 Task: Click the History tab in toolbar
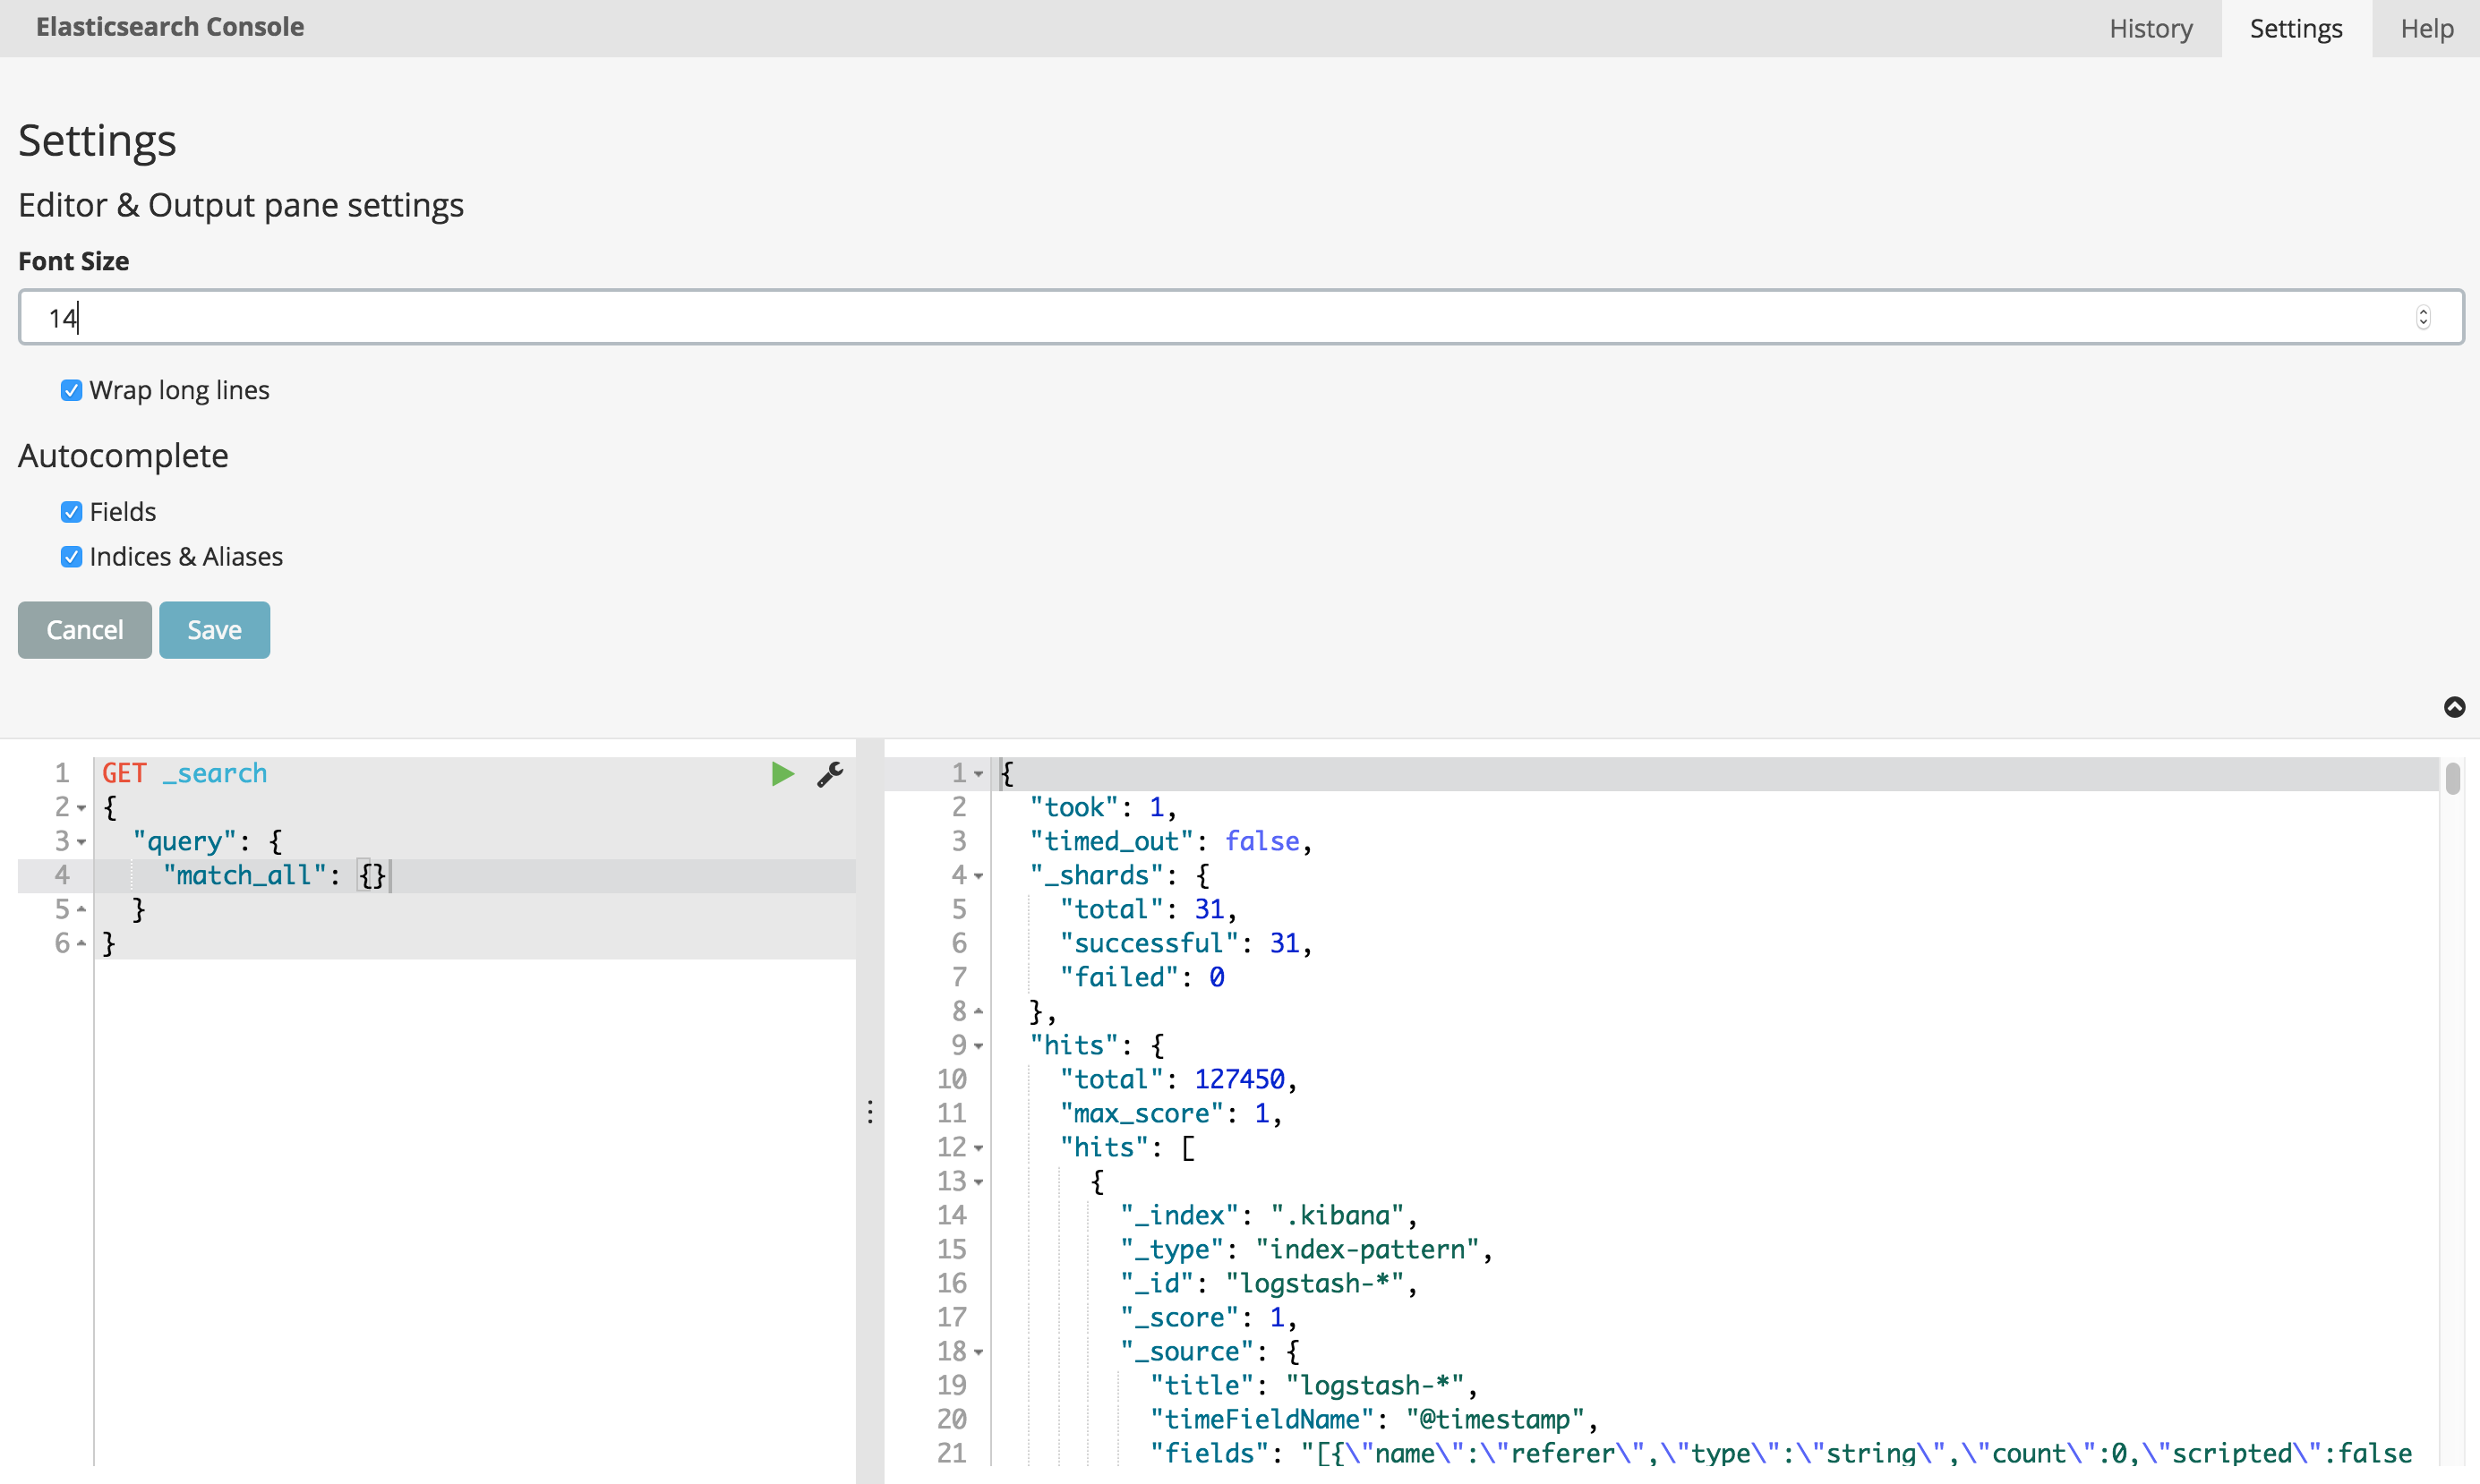point(2148,25)
